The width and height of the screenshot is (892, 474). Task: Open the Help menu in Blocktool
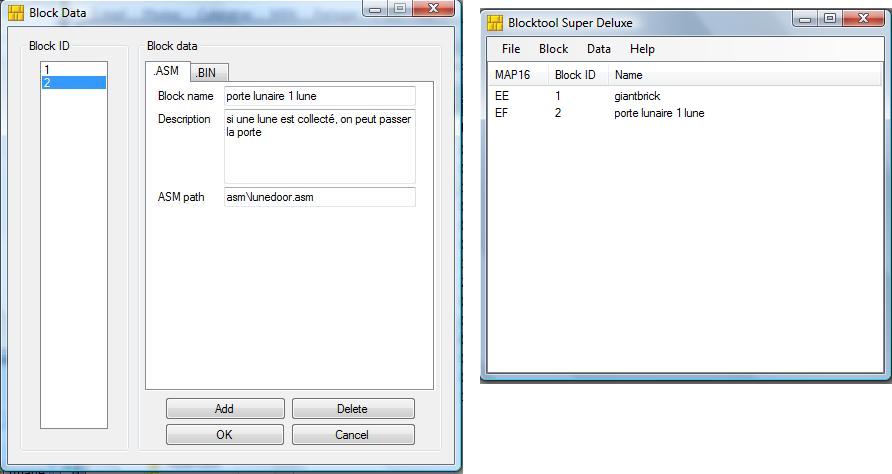(642, 49)
